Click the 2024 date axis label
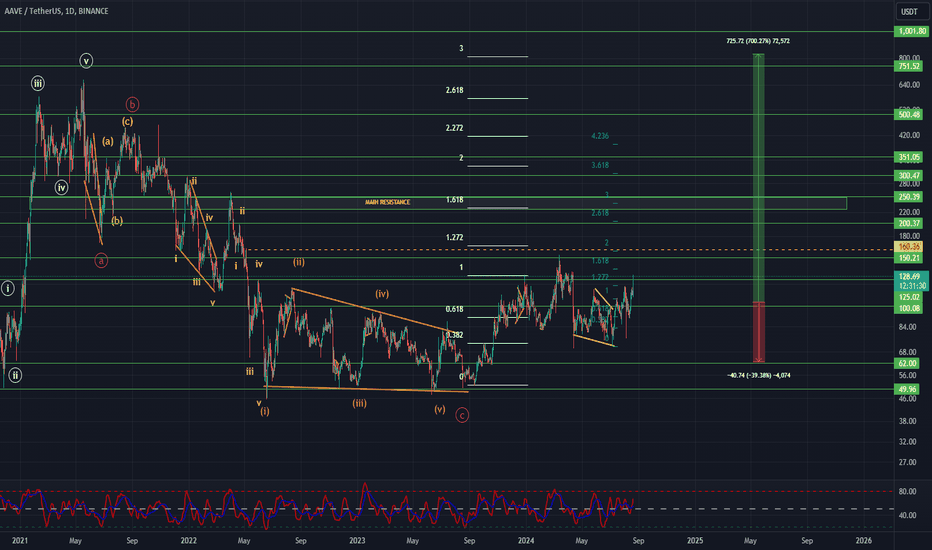This screenshot has width=932, height=550. pos(526,540)
